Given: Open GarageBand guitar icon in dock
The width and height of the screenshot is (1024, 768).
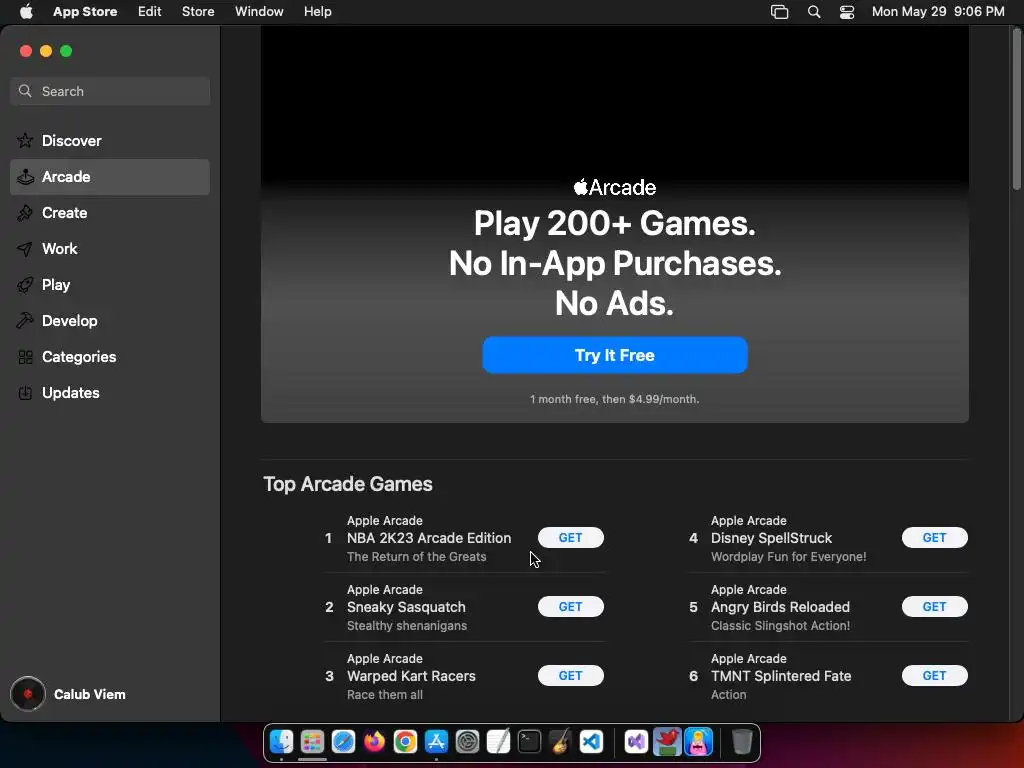Looking at the screenshot, I should pos(560,741).
